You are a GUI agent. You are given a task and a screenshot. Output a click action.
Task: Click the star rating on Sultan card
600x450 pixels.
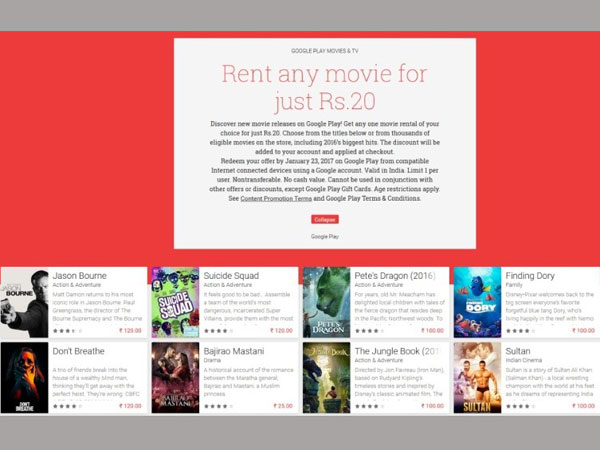[521, 406]
